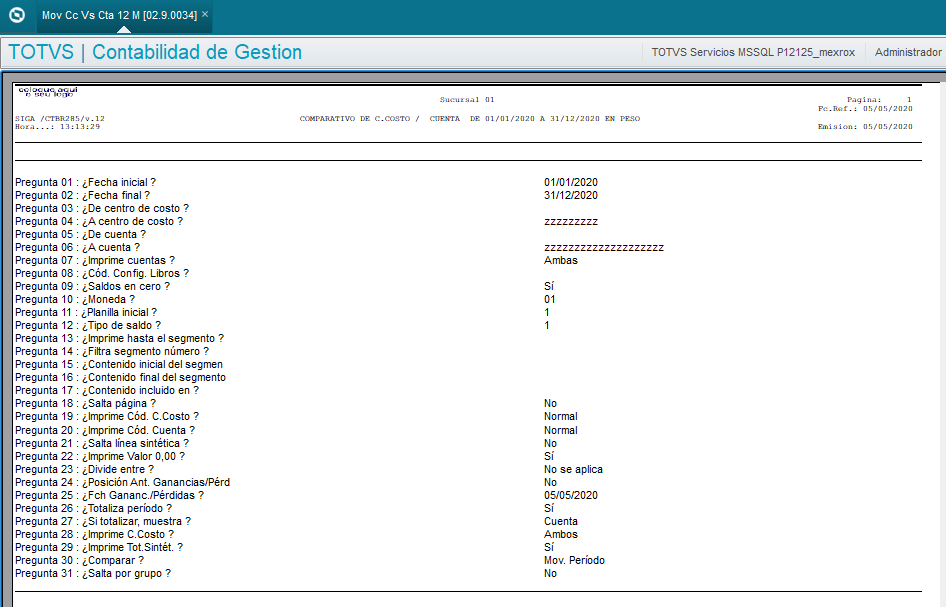The height and width of the screenshot is (607, 946).
Task: Click Pregunta 07 ¿Imprime cuentas? row
Action: pos(95,260)
